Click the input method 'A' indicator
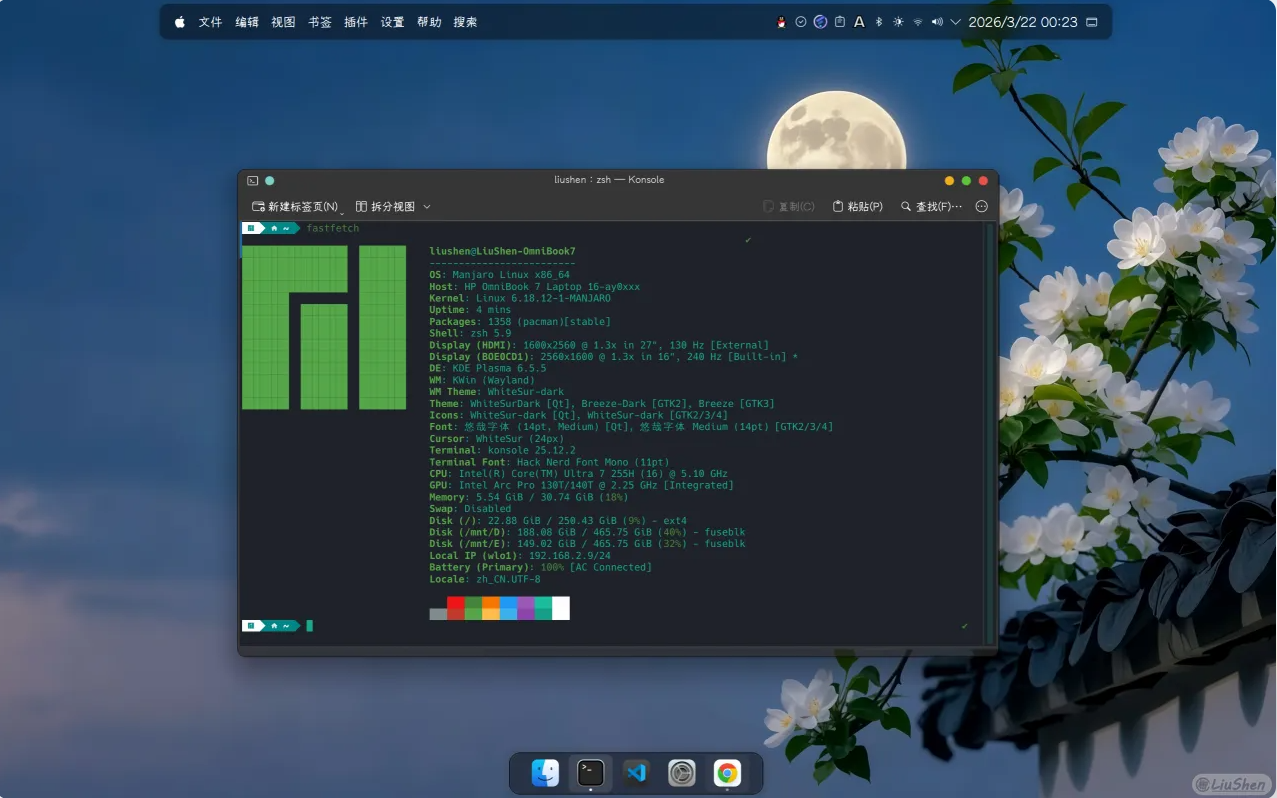The image size is (1277, 798). (x=859, y=22)
